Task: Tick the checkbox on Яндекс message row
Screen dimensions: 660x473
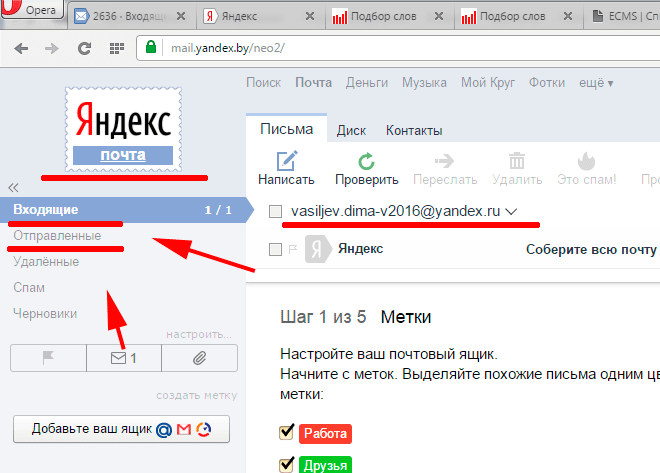Action: coord(275,249)
